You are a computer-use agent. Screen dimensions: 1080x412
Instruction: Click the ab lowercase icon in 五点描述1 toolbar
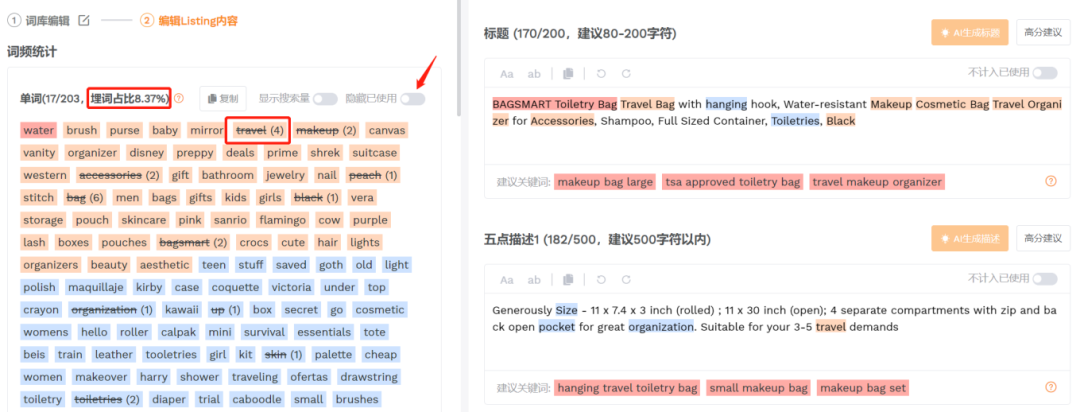(x=534, y=280)
